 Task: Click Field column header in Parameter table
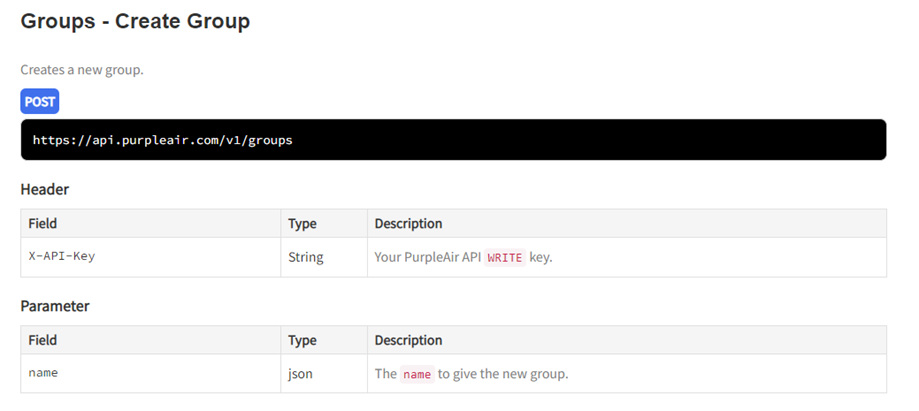[x=43, y=340]
